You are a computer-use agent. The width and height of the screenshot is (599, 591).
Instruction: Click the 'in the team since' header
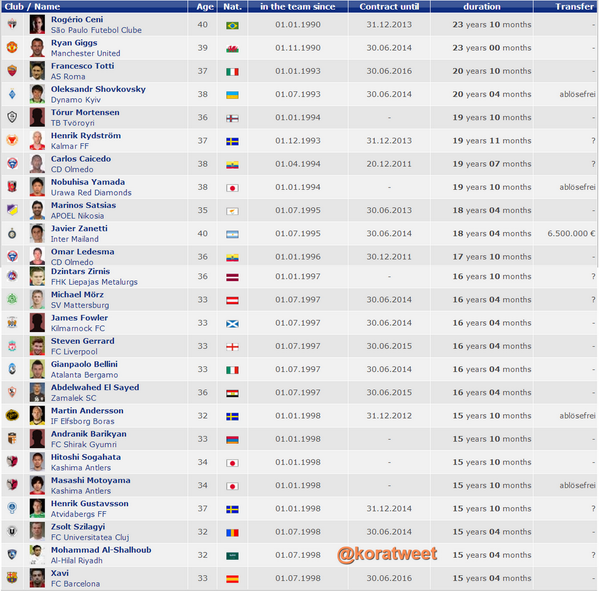pos(298,6)
